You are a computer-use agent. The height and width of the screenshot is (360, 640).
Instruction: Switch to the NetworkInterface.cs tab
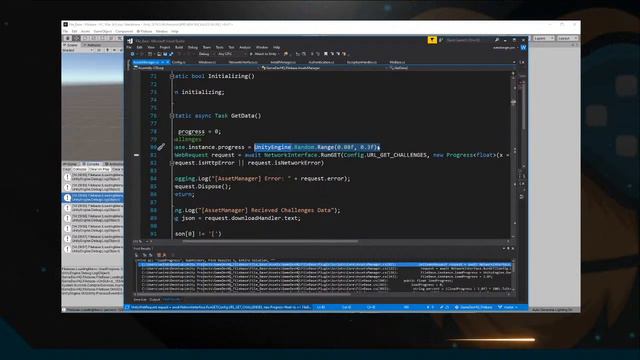pyautogui.click(x=243, y=62)
